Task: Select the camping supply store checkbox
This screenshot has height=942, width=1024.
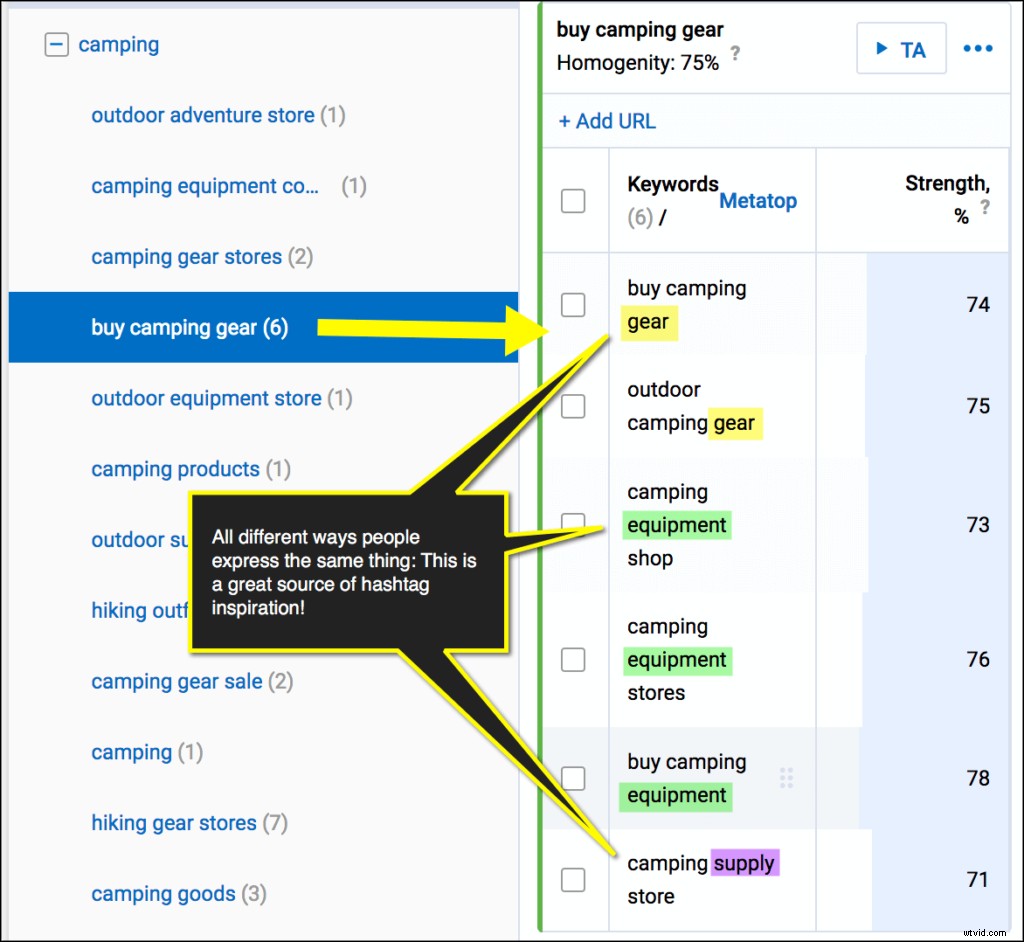Action: [573, 879]
